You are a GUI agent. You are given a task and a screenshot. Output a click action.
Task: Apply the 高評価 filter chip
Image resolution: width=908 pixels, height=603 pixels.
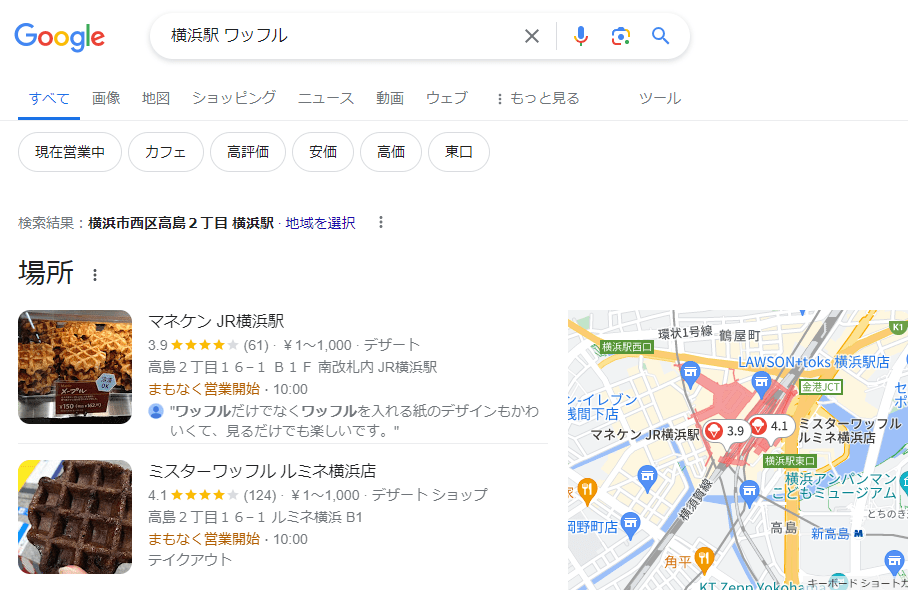click(x=248, y=152)
